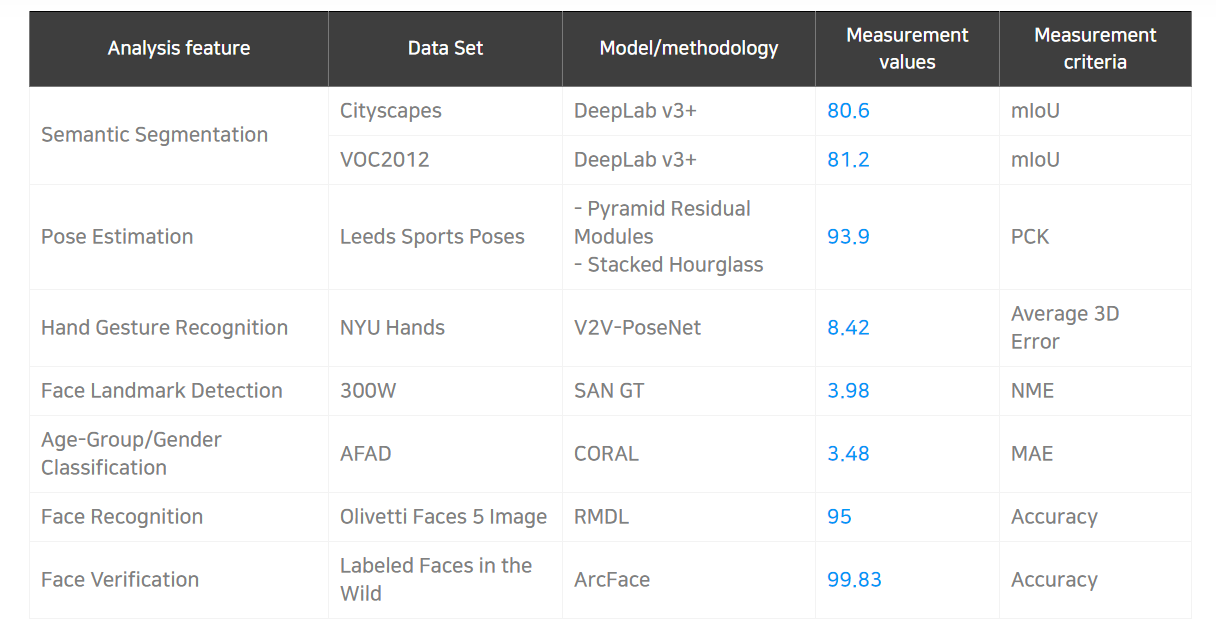Click the Data Set column header
This screenshot has height=633, width=1216.
[x=445, y=48]
